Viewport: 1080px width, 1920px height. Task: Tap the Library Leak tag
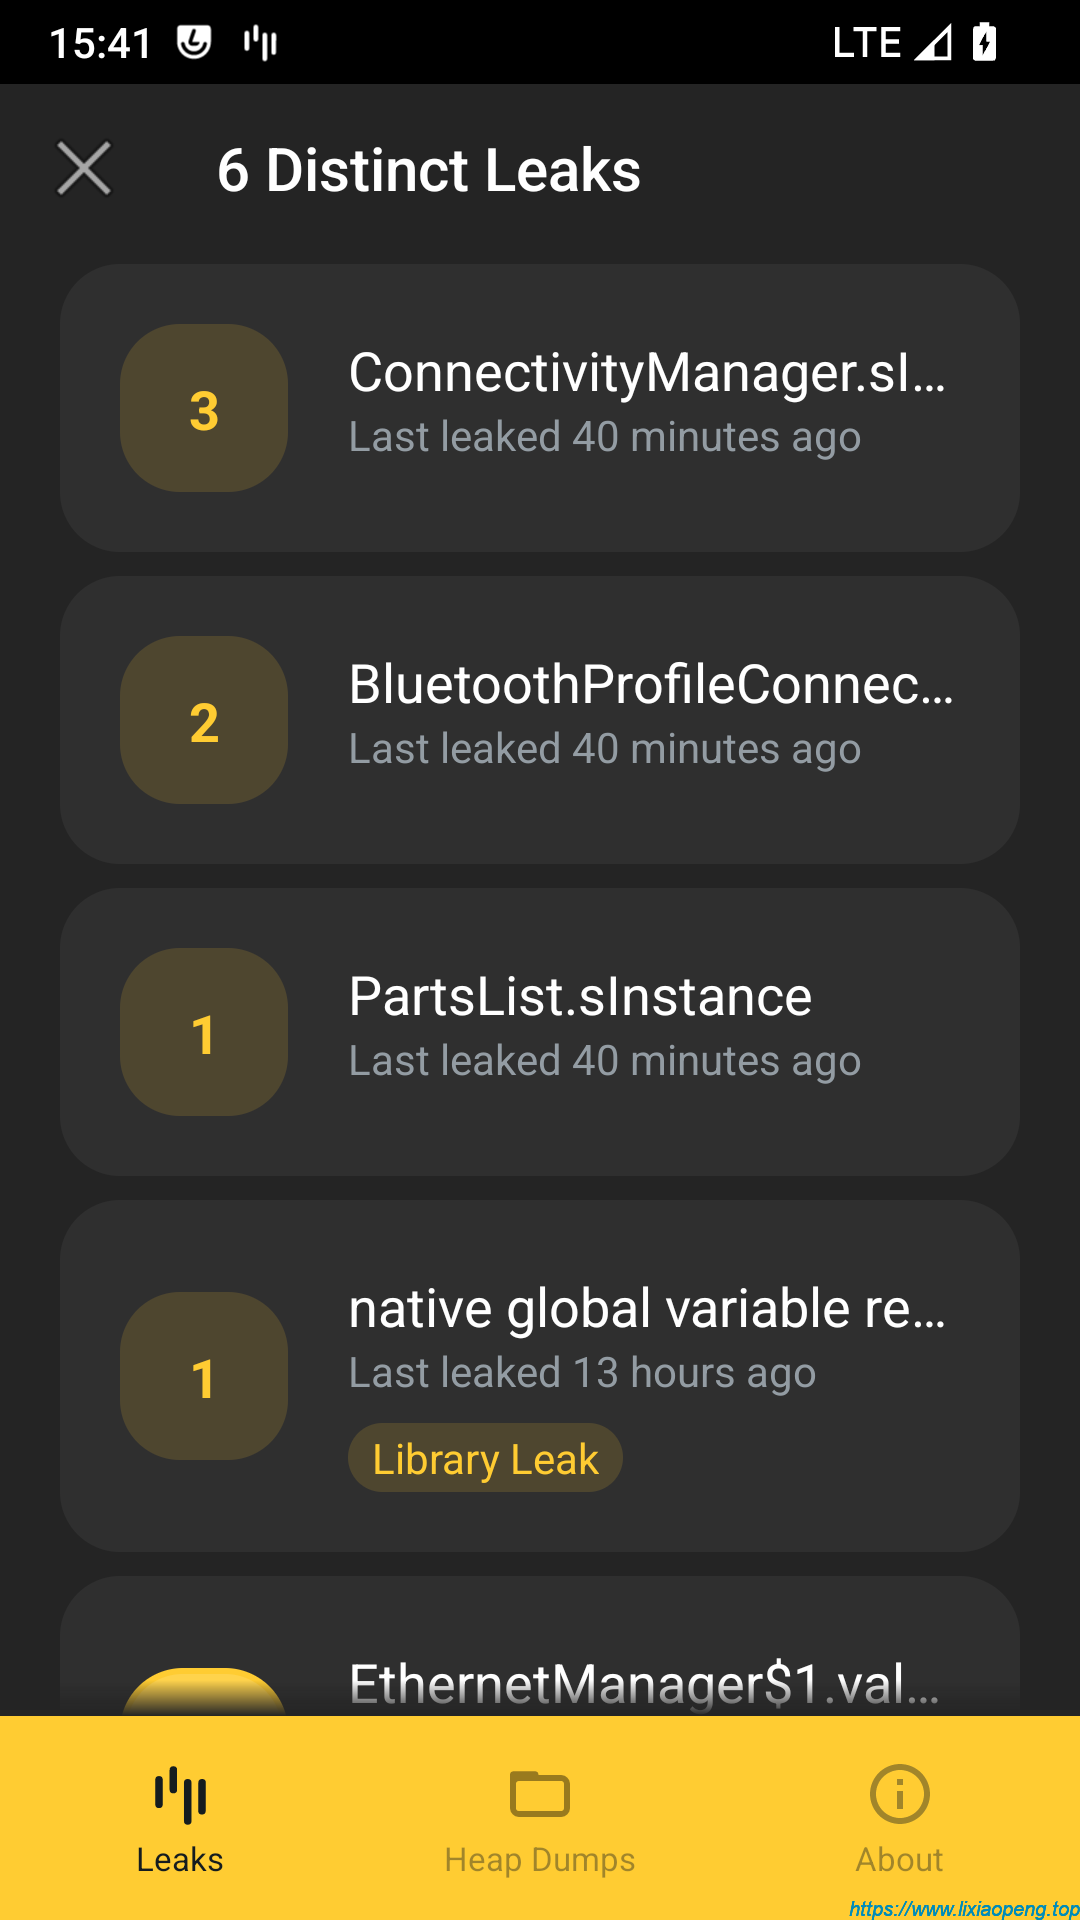[x=485, y=1458]
